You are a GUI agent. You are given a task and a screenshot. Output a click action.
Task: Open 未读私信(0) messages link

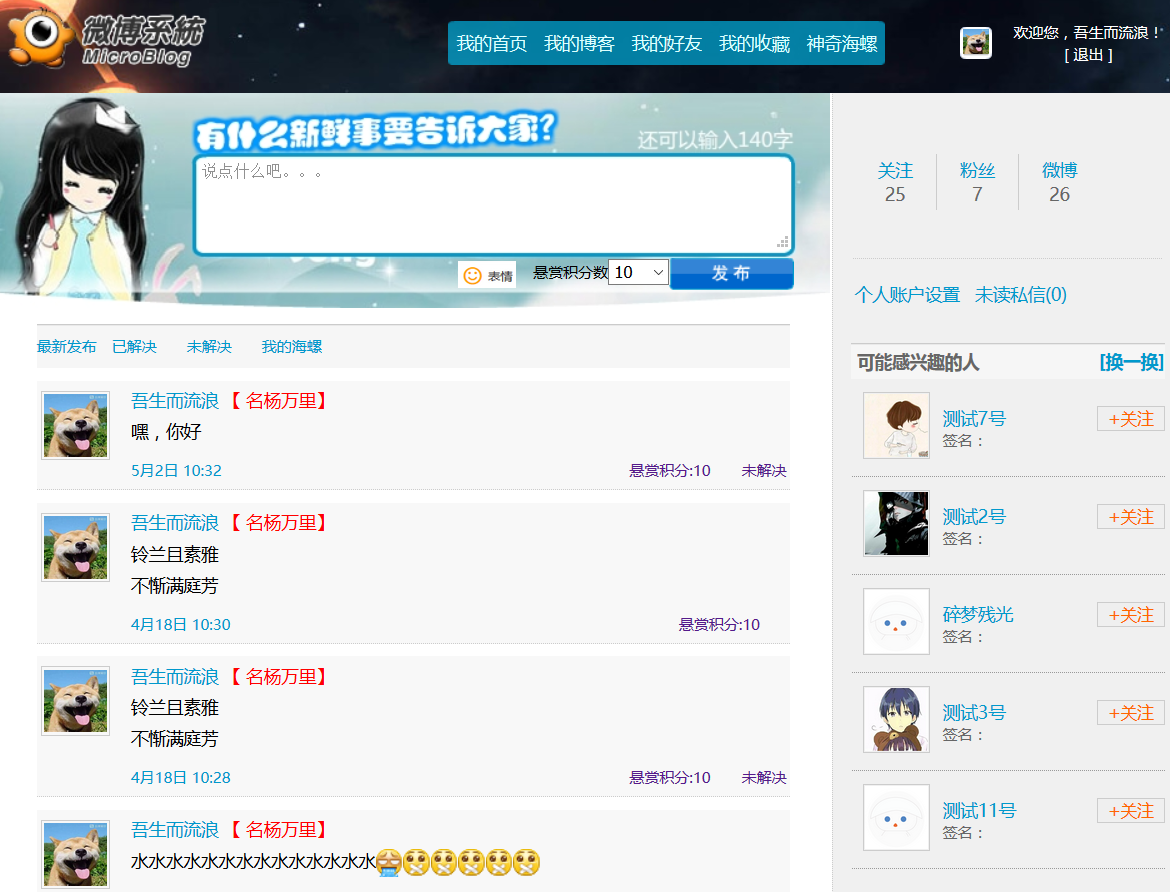pyautogui.click(x=1021, y=295)
